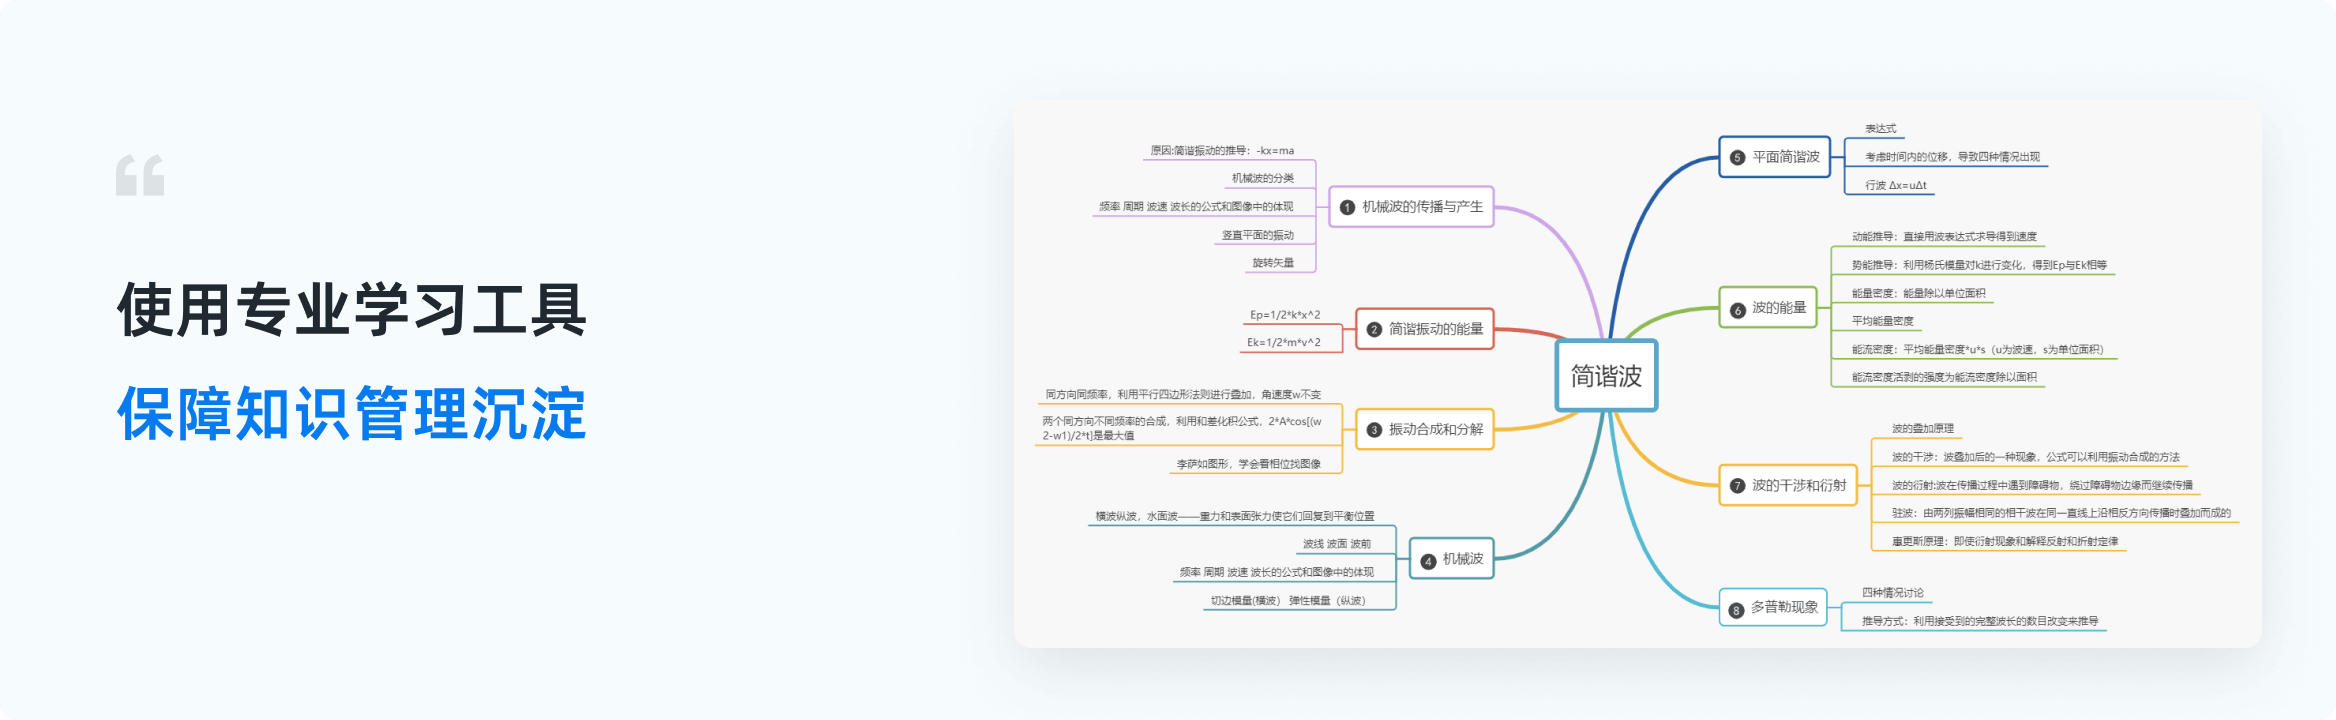Click the number 2 badge on 简谐振动的能量
This screenshot has height=720, width=2336.
[x=1374, y=329]
